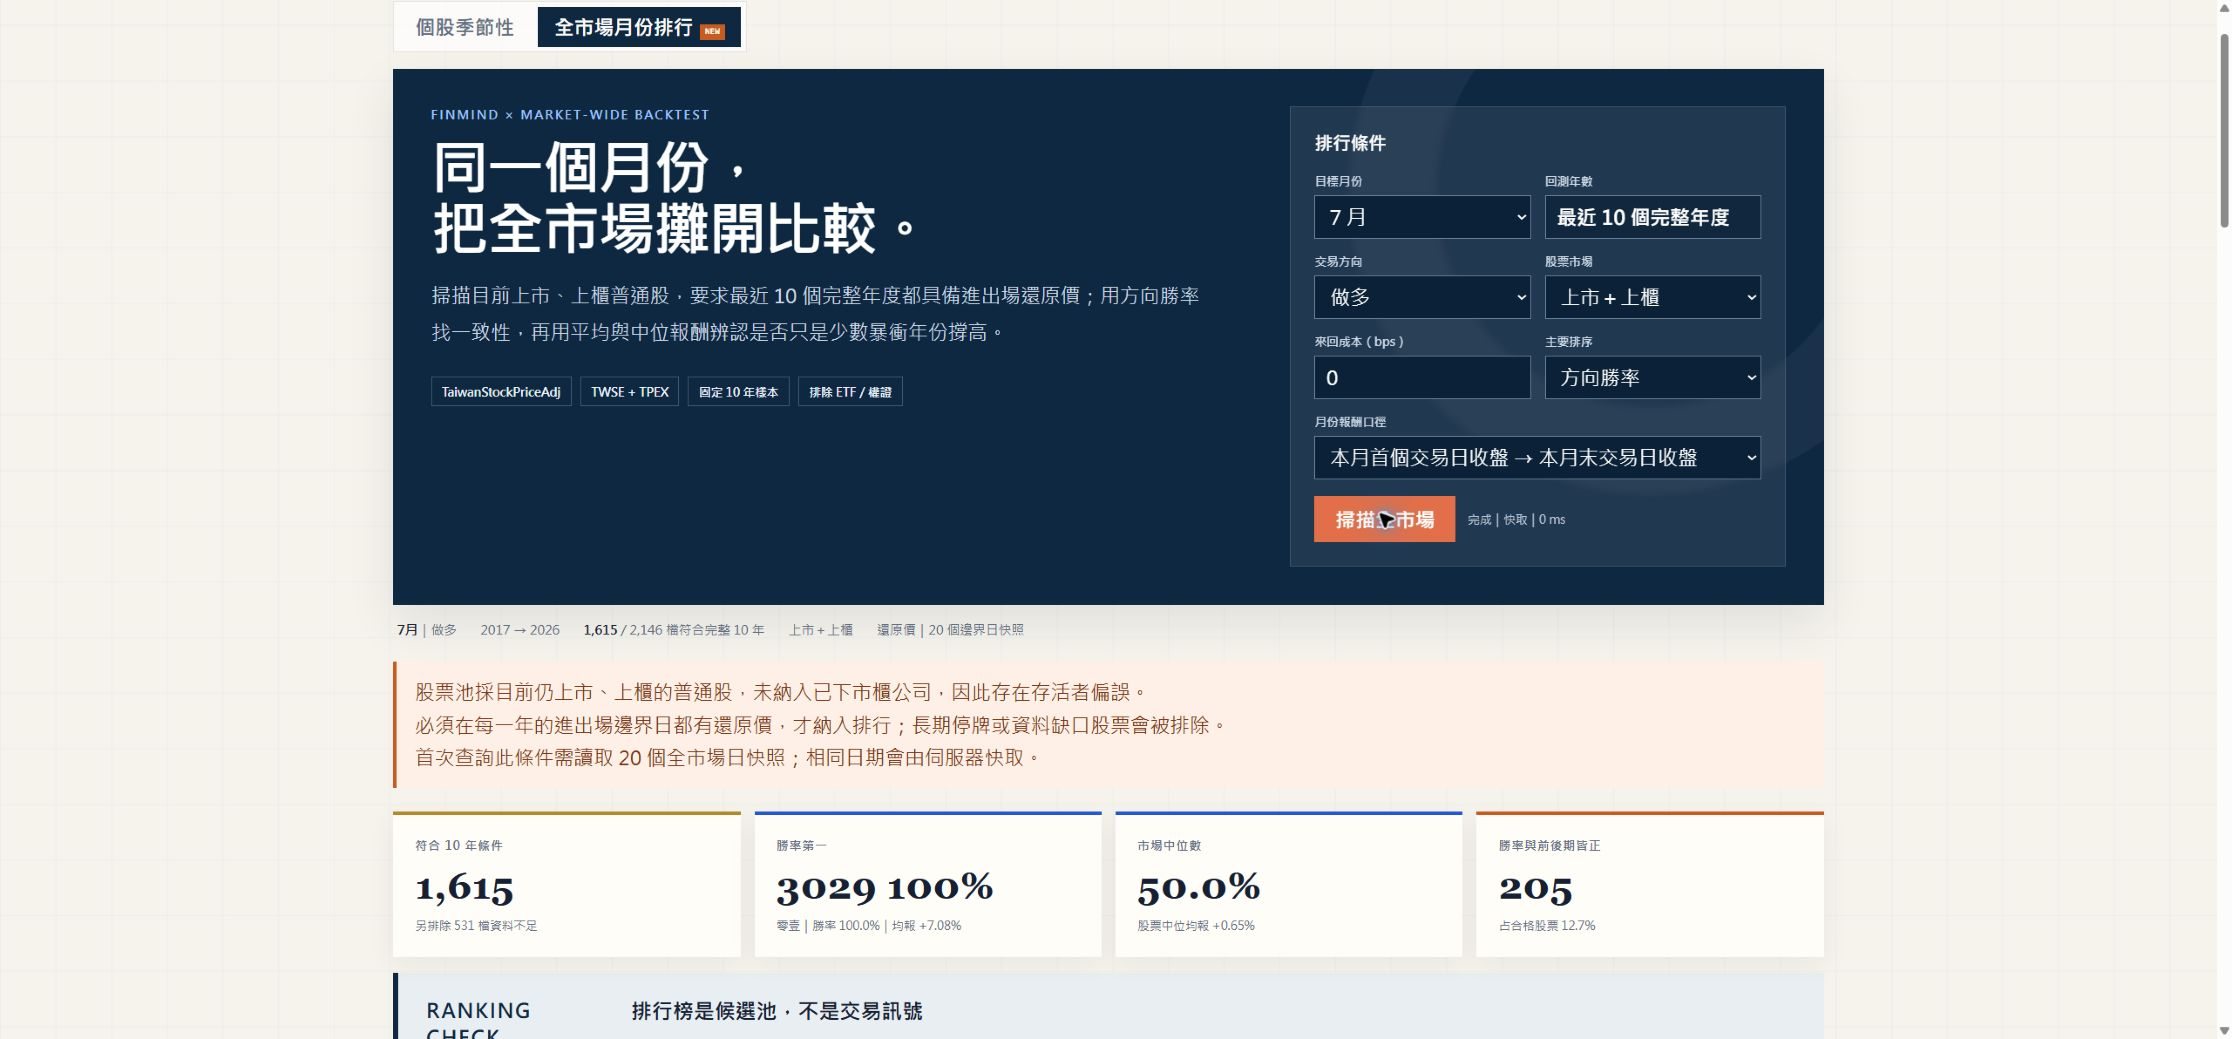This screenshot has height=1039, width=2232.
Task: Click the text 另排除 531 檔資料不足
Action: pyautogui.click(x=476, y=926)
